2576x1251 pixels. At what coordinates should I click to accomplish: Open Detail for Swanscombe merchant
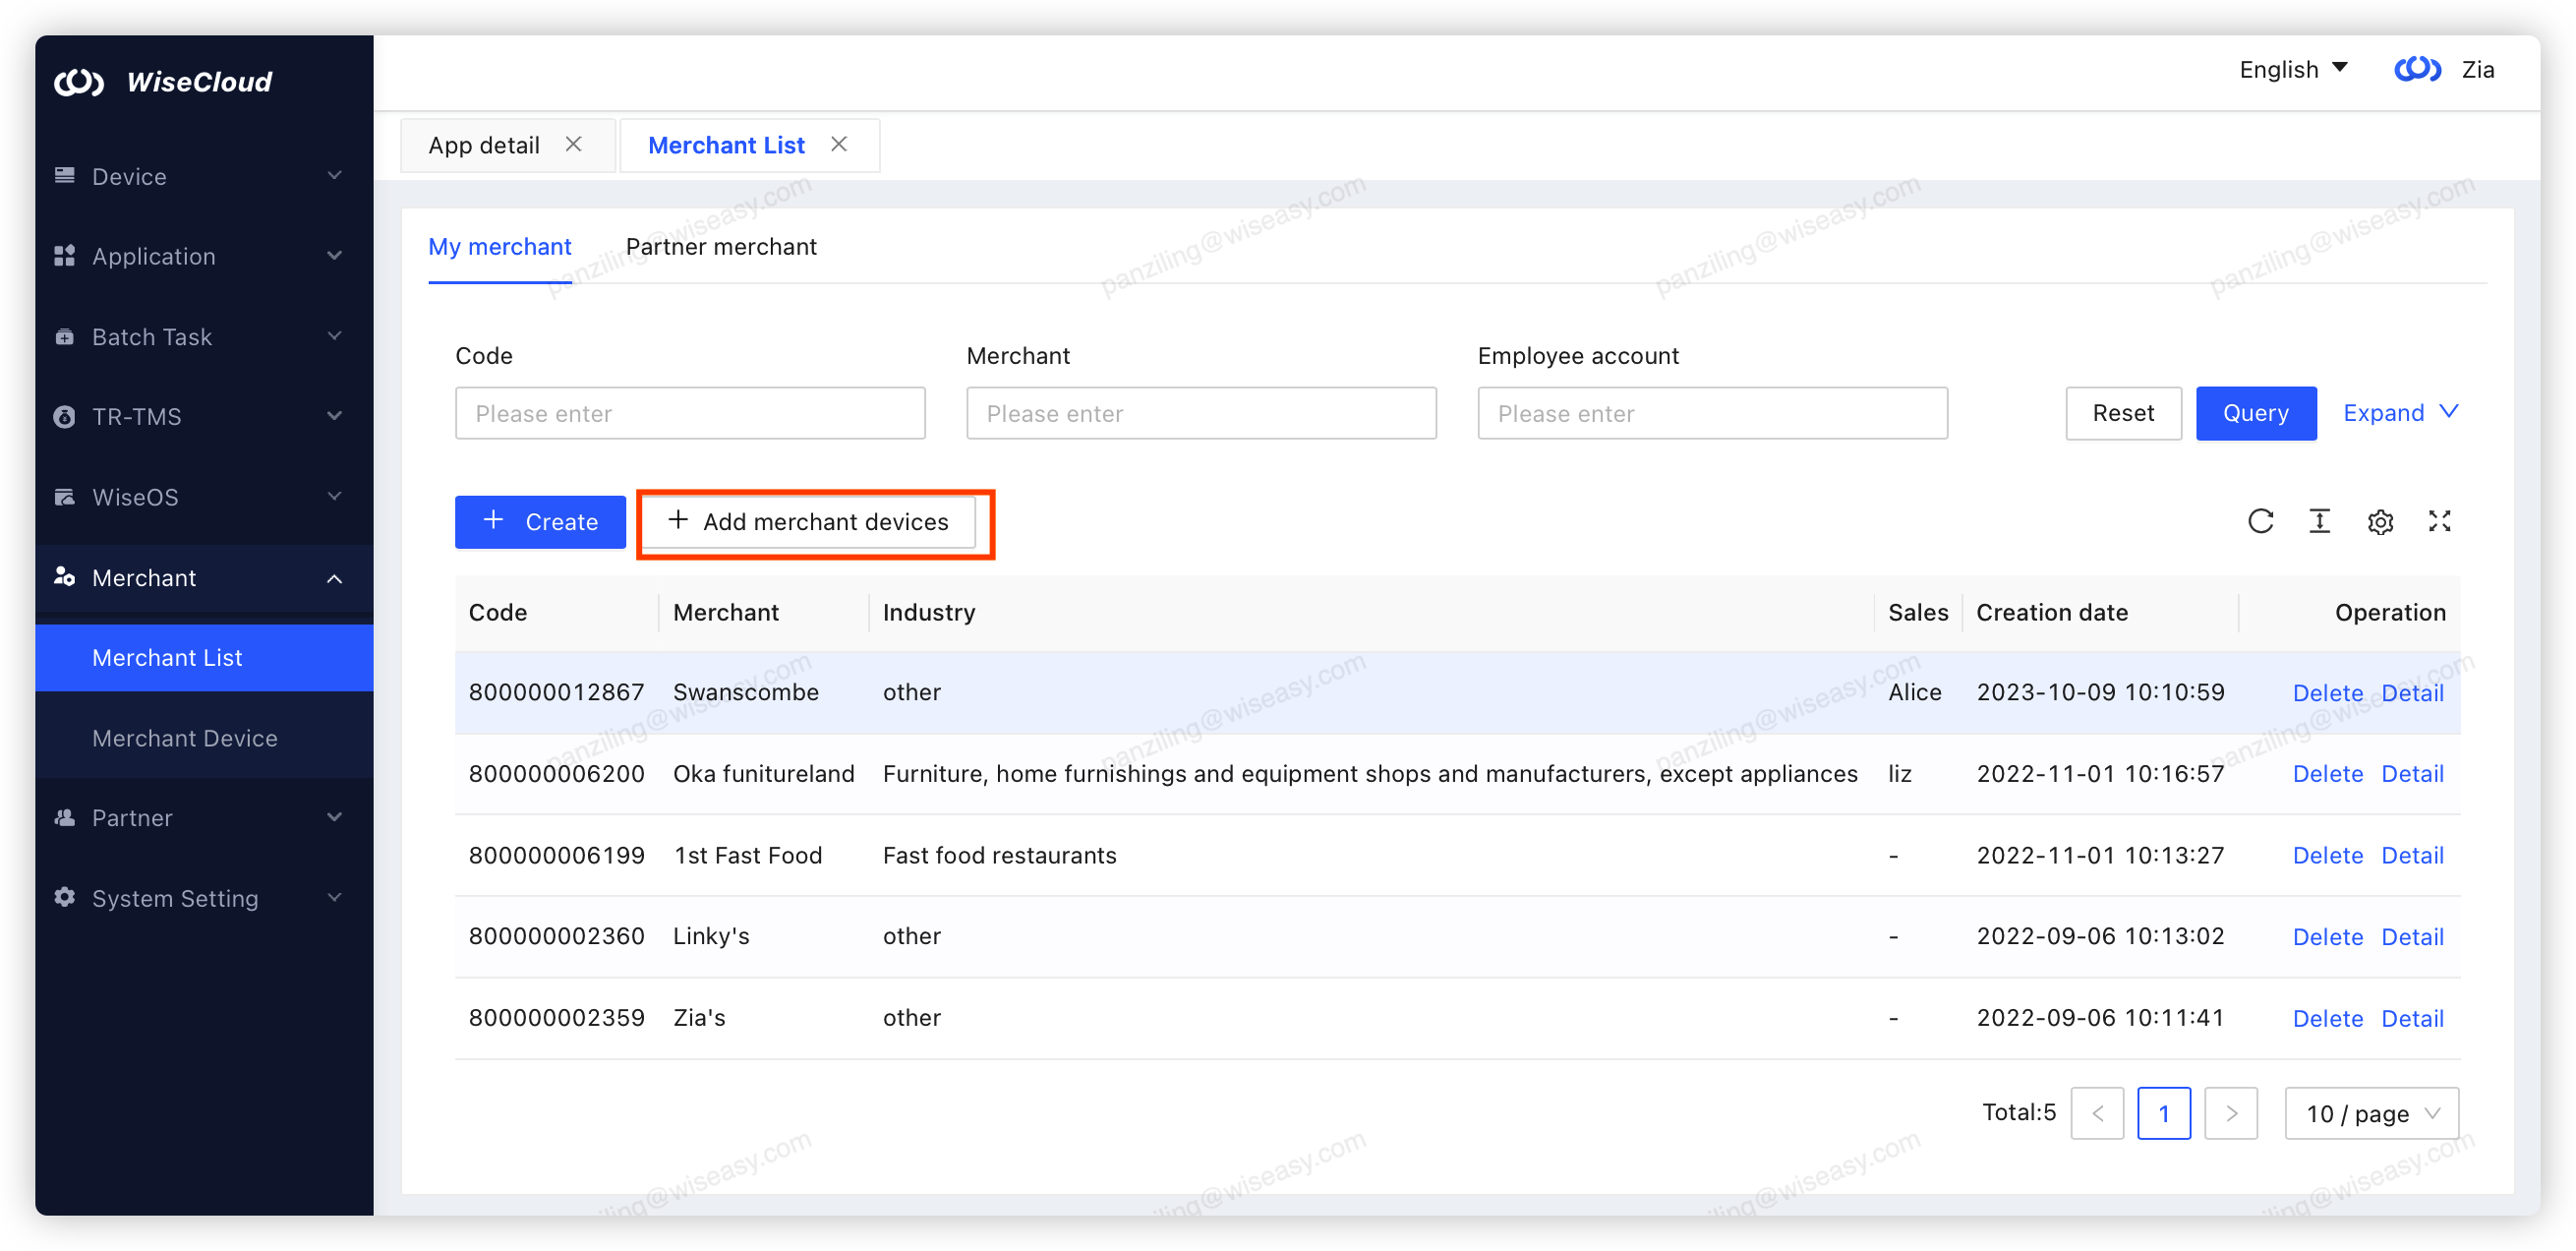click(x=2411, y=692)
